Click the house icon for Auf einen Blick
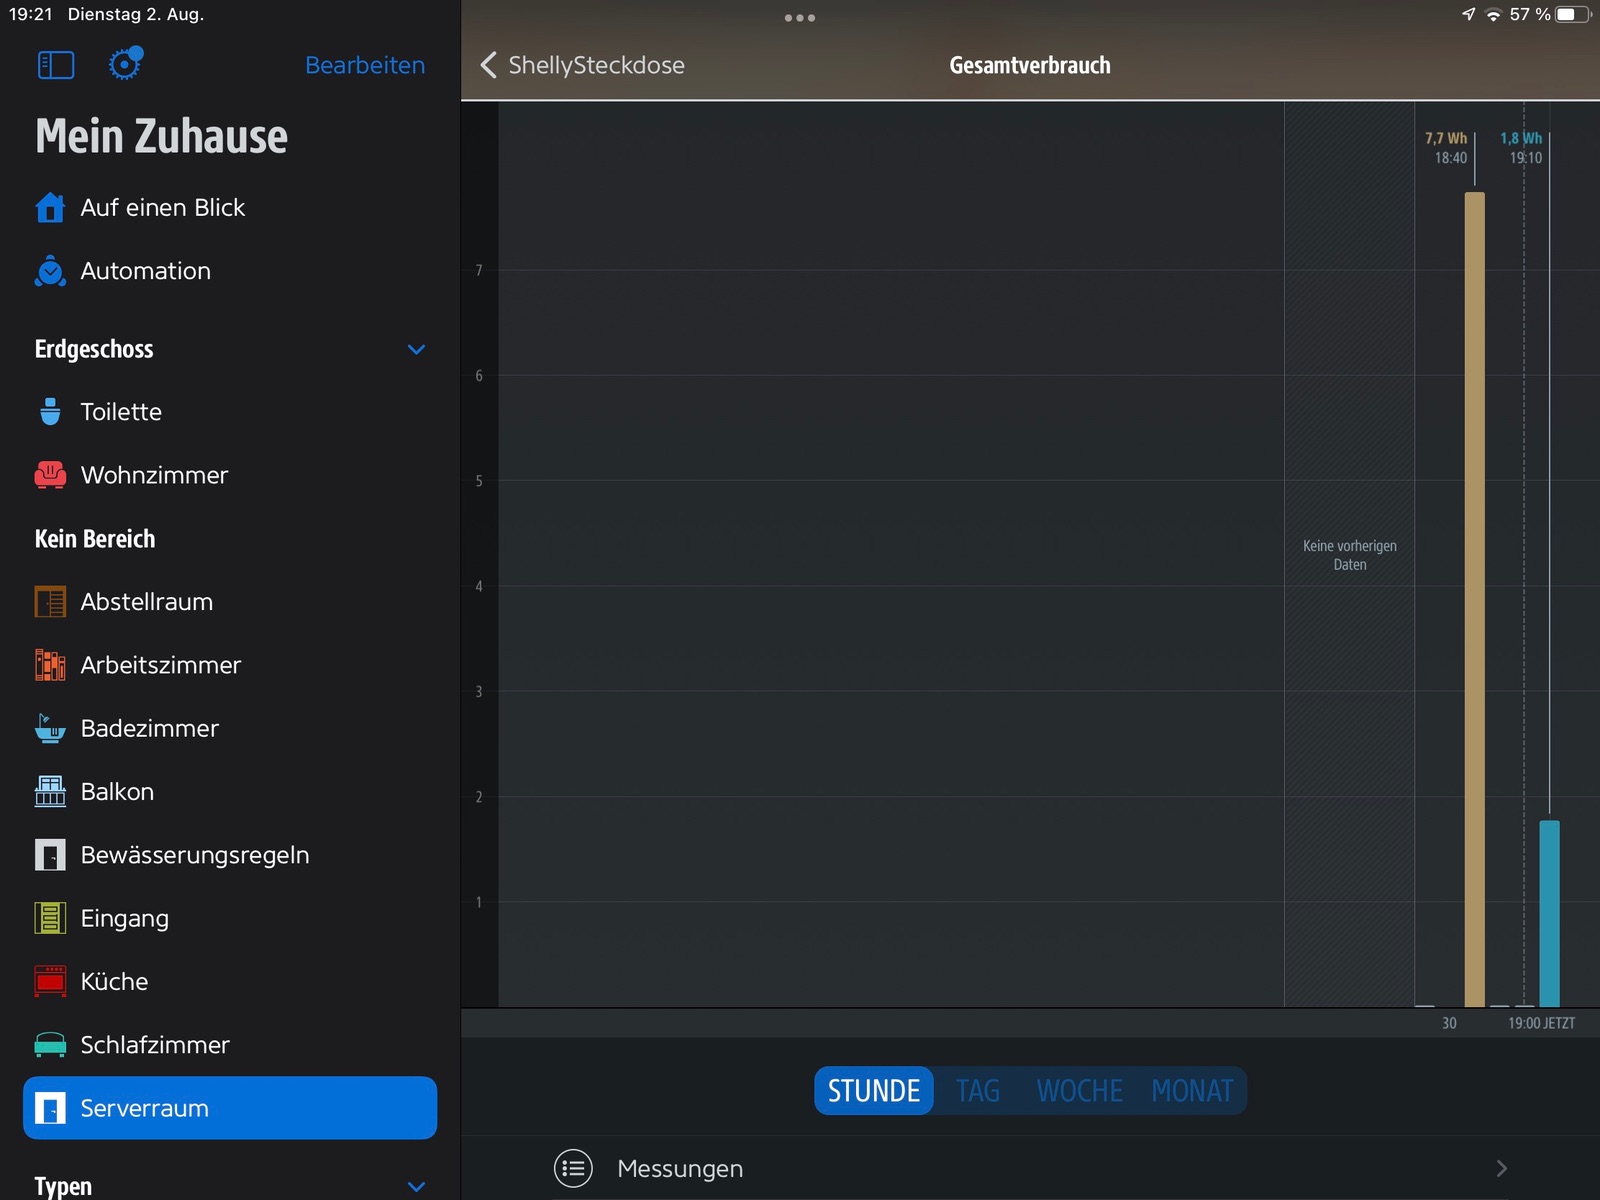This screenshot has height=1200, width=1600. pos(50,208)
